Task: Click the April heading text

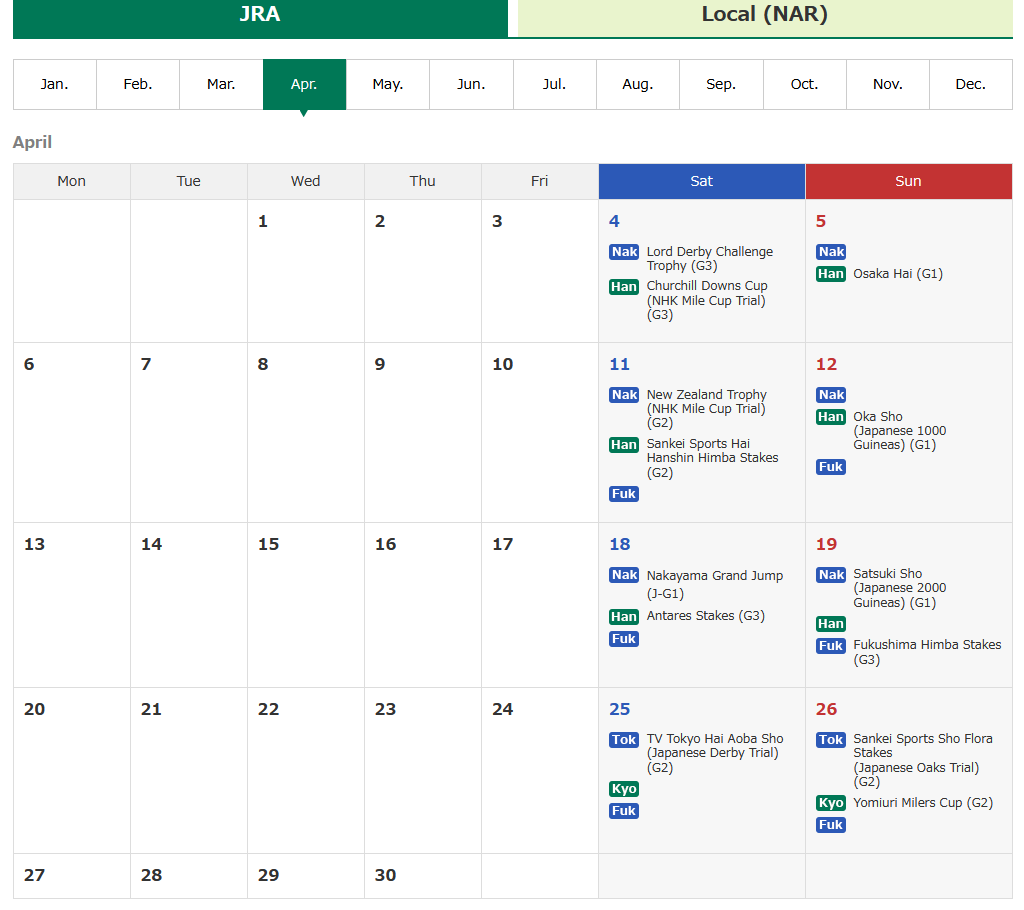Action: (32, 142)
